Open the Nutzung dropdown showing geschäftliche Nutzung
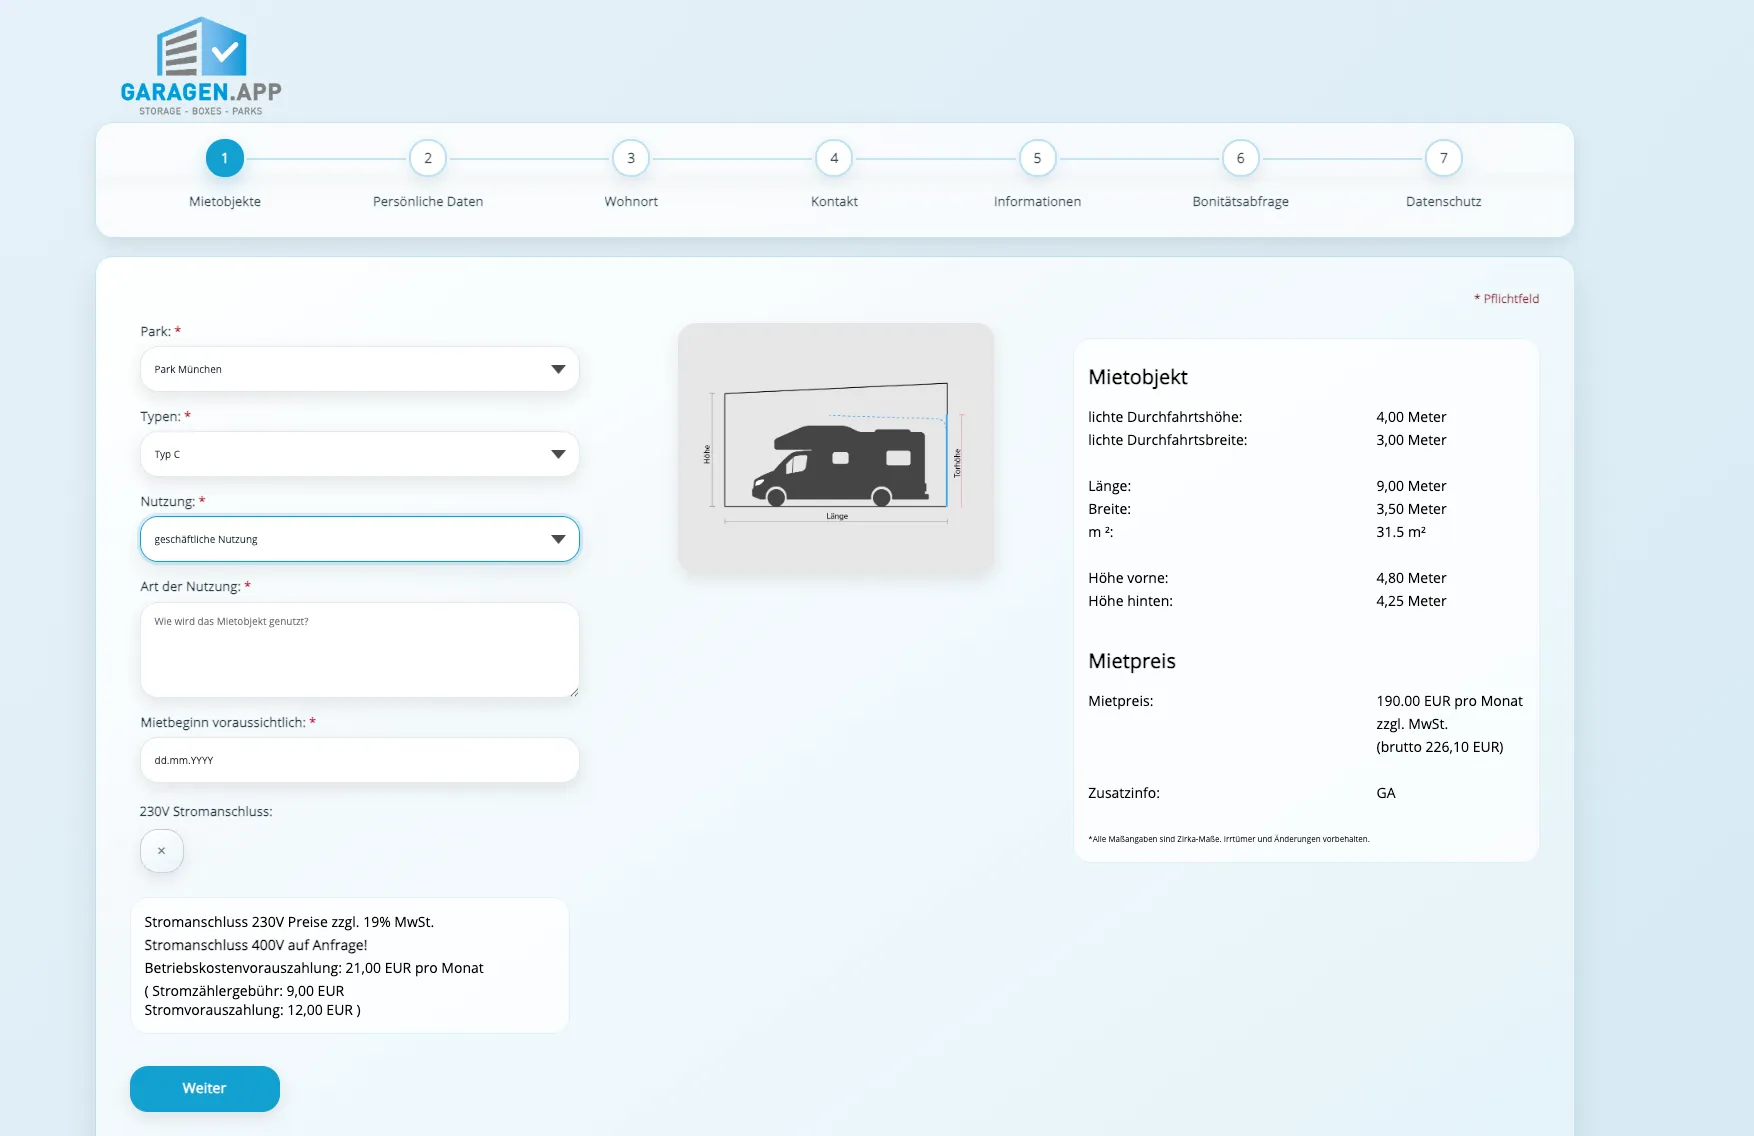Screen dimensions: 1754x1136 360,539
